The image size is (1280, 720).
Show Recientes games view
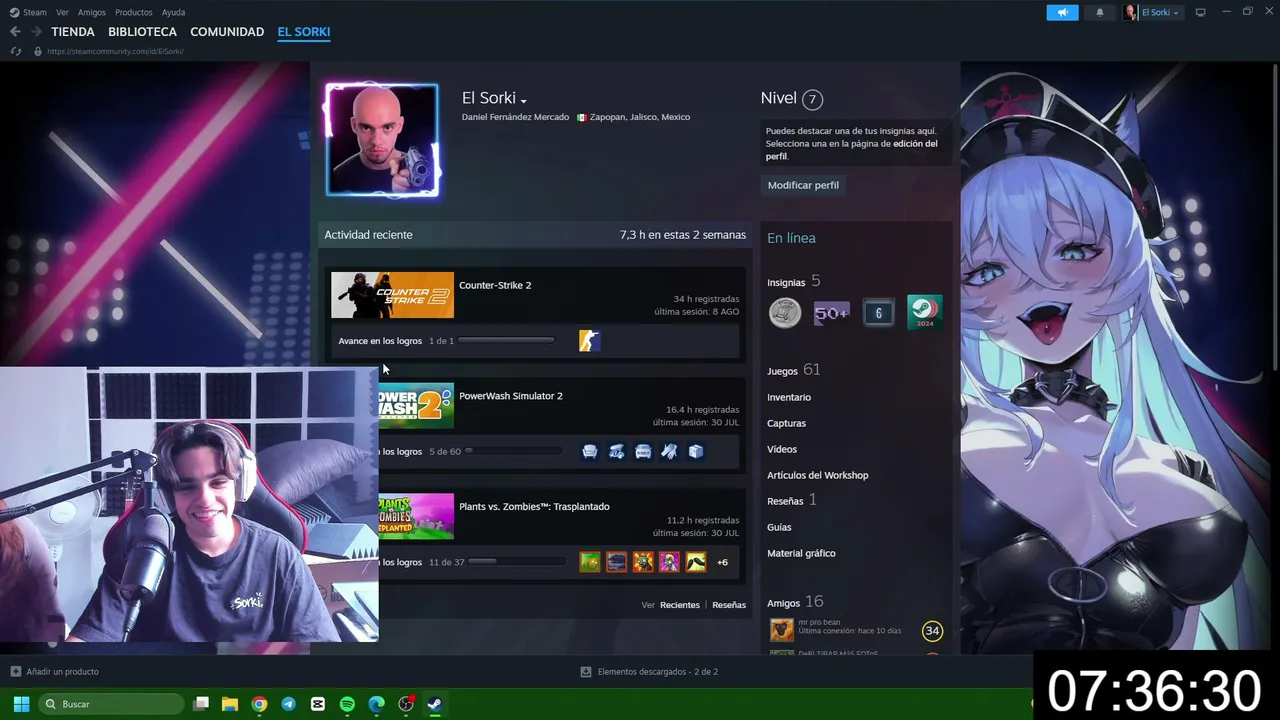[x=680, y=605]
